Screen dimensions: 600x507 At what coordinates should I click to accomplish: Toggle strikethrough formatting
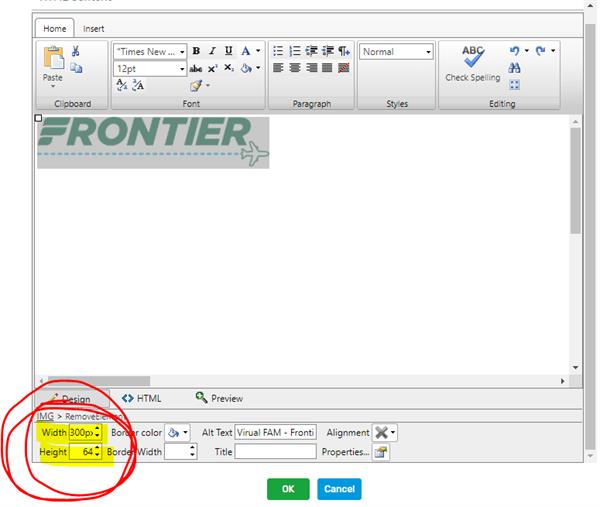tap(196, 68)
